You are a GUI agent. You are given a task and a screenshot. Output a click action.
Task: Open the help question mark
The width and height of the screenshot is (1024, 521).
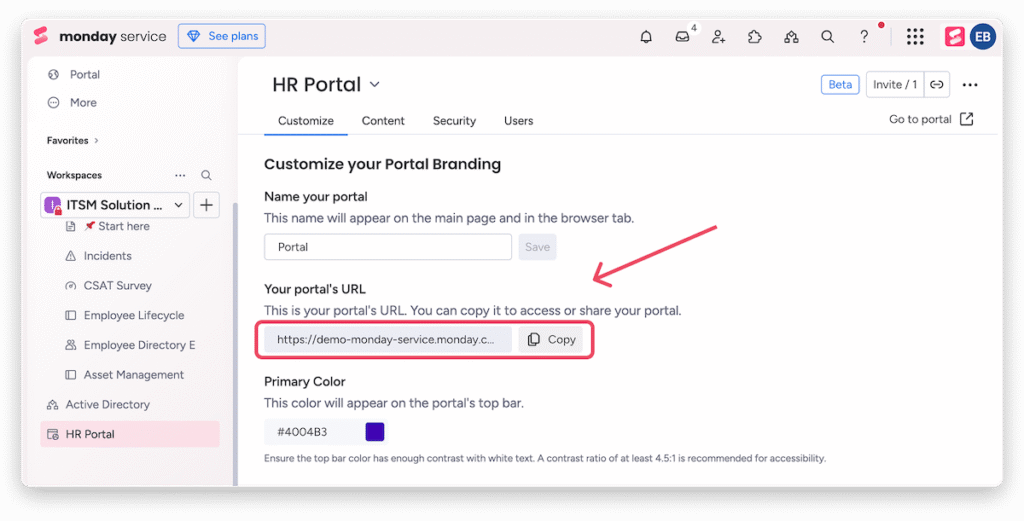(864, 37)
